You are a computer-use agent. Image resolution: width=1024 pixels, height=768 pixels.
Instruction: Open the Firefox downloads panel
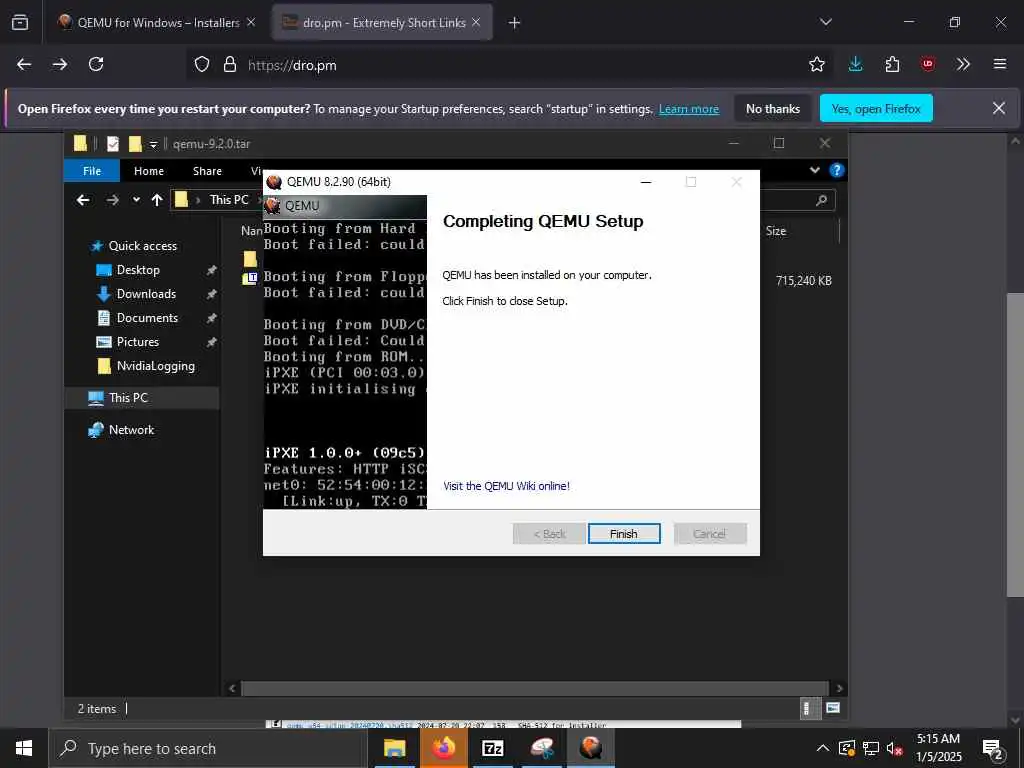click(856, 64)
